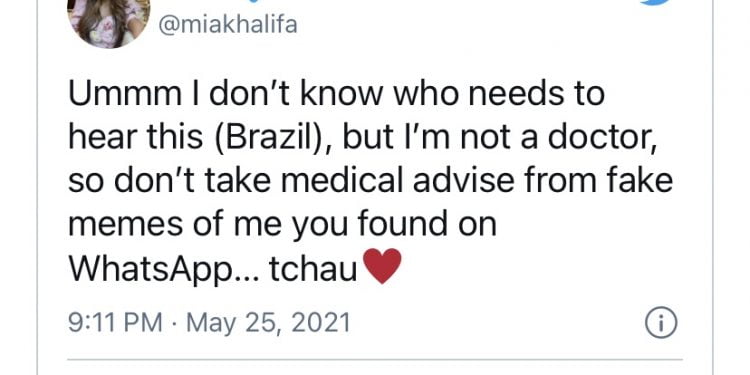This screenshot has width=750, height=375.
Task: Open the @miakhalifa handle link
Action: [227, 25]
